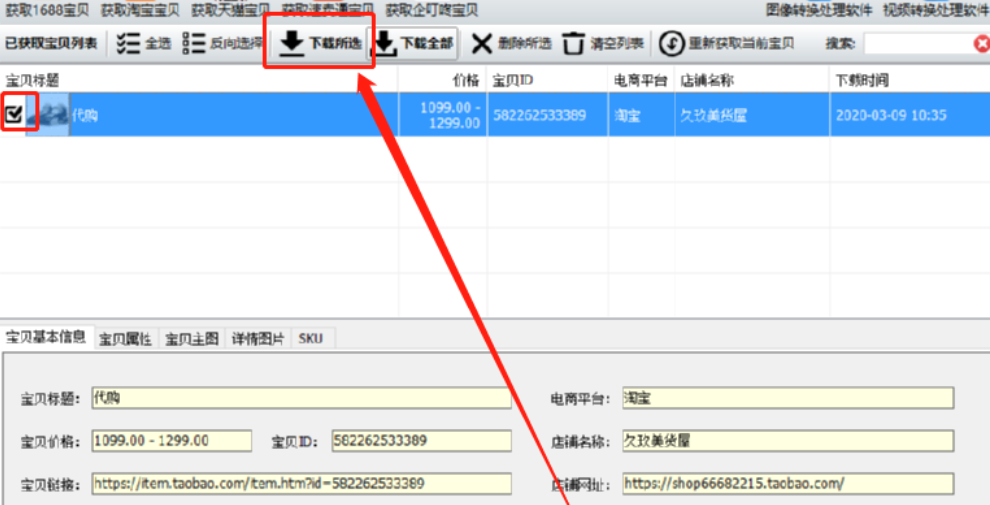
Task: Re-fetch current item with 重新获取当前宝贝
Action: tap(726, 44)
